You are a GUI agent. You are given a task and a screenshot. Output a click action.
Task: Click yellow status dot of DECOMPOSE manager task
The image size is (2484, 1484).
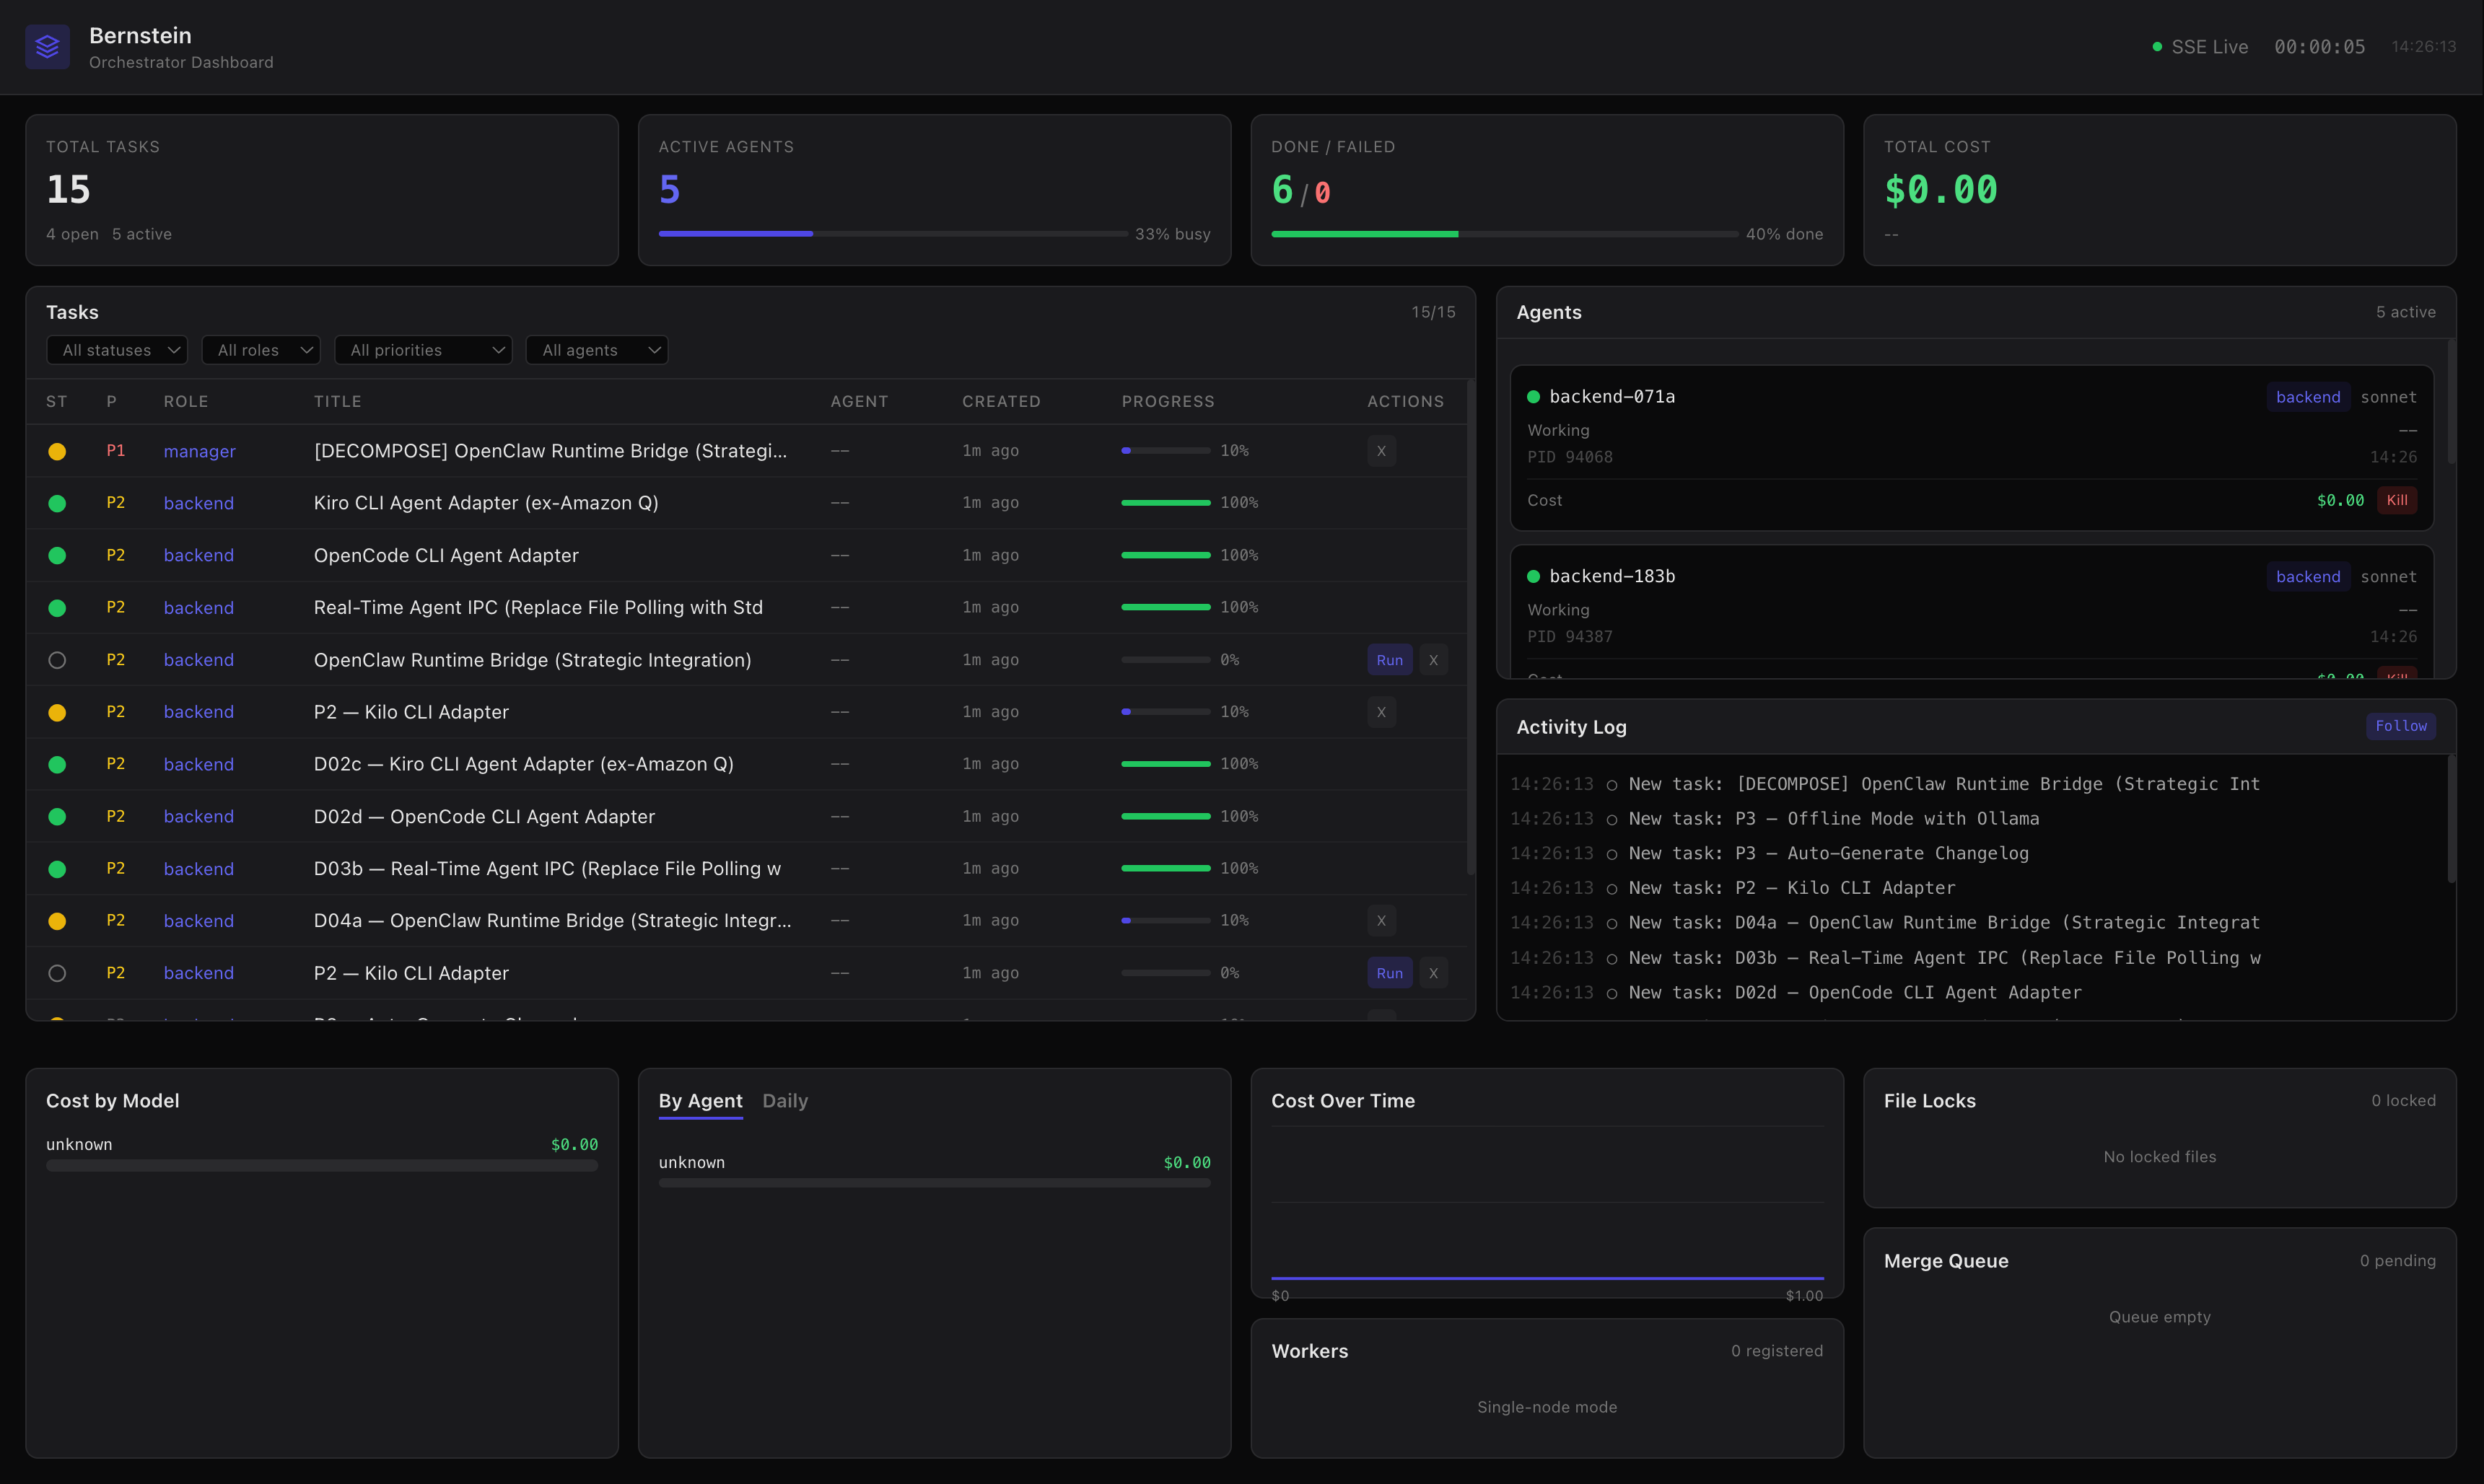tap(57, 451)
